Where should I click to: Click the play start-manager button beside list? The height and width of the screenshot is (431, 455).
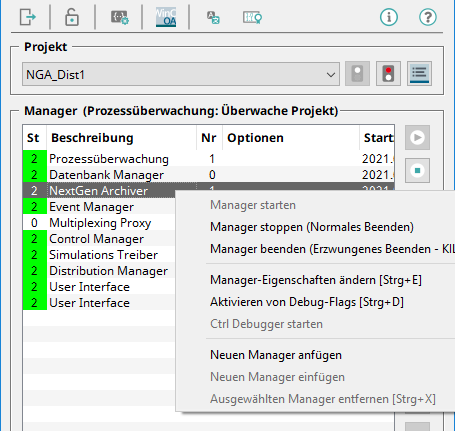pyautogui.click(x=417, y=137)
